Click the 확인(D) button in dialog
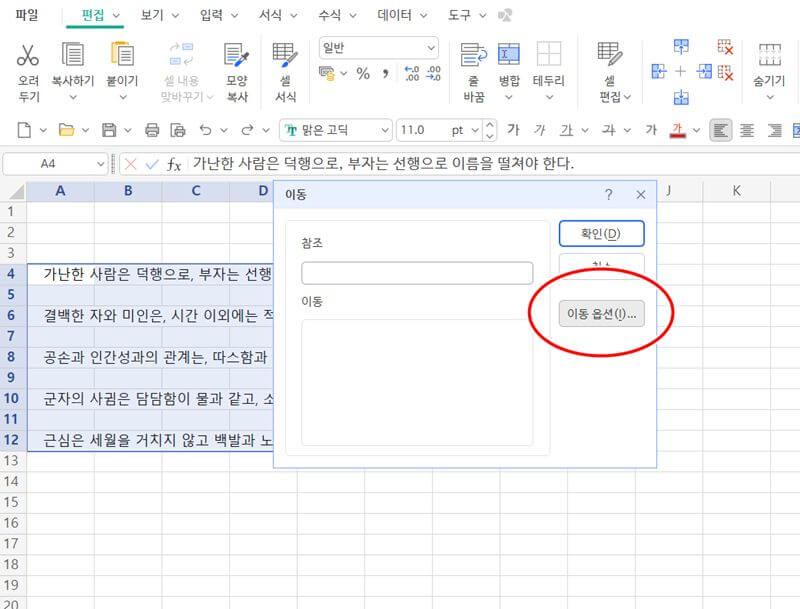The width and height of the screenshot is (800, 609). coord(602,234)
